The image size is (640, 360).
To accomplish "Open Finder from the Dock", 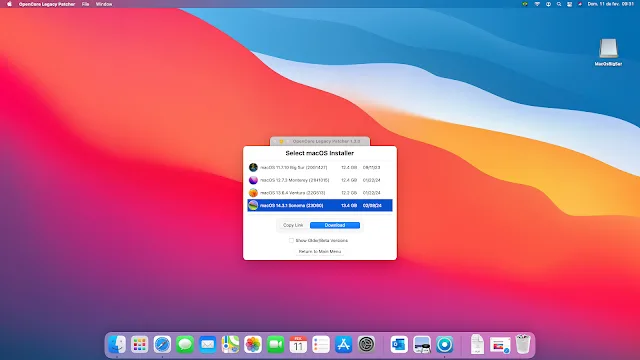I will click(x=117, y=344).
